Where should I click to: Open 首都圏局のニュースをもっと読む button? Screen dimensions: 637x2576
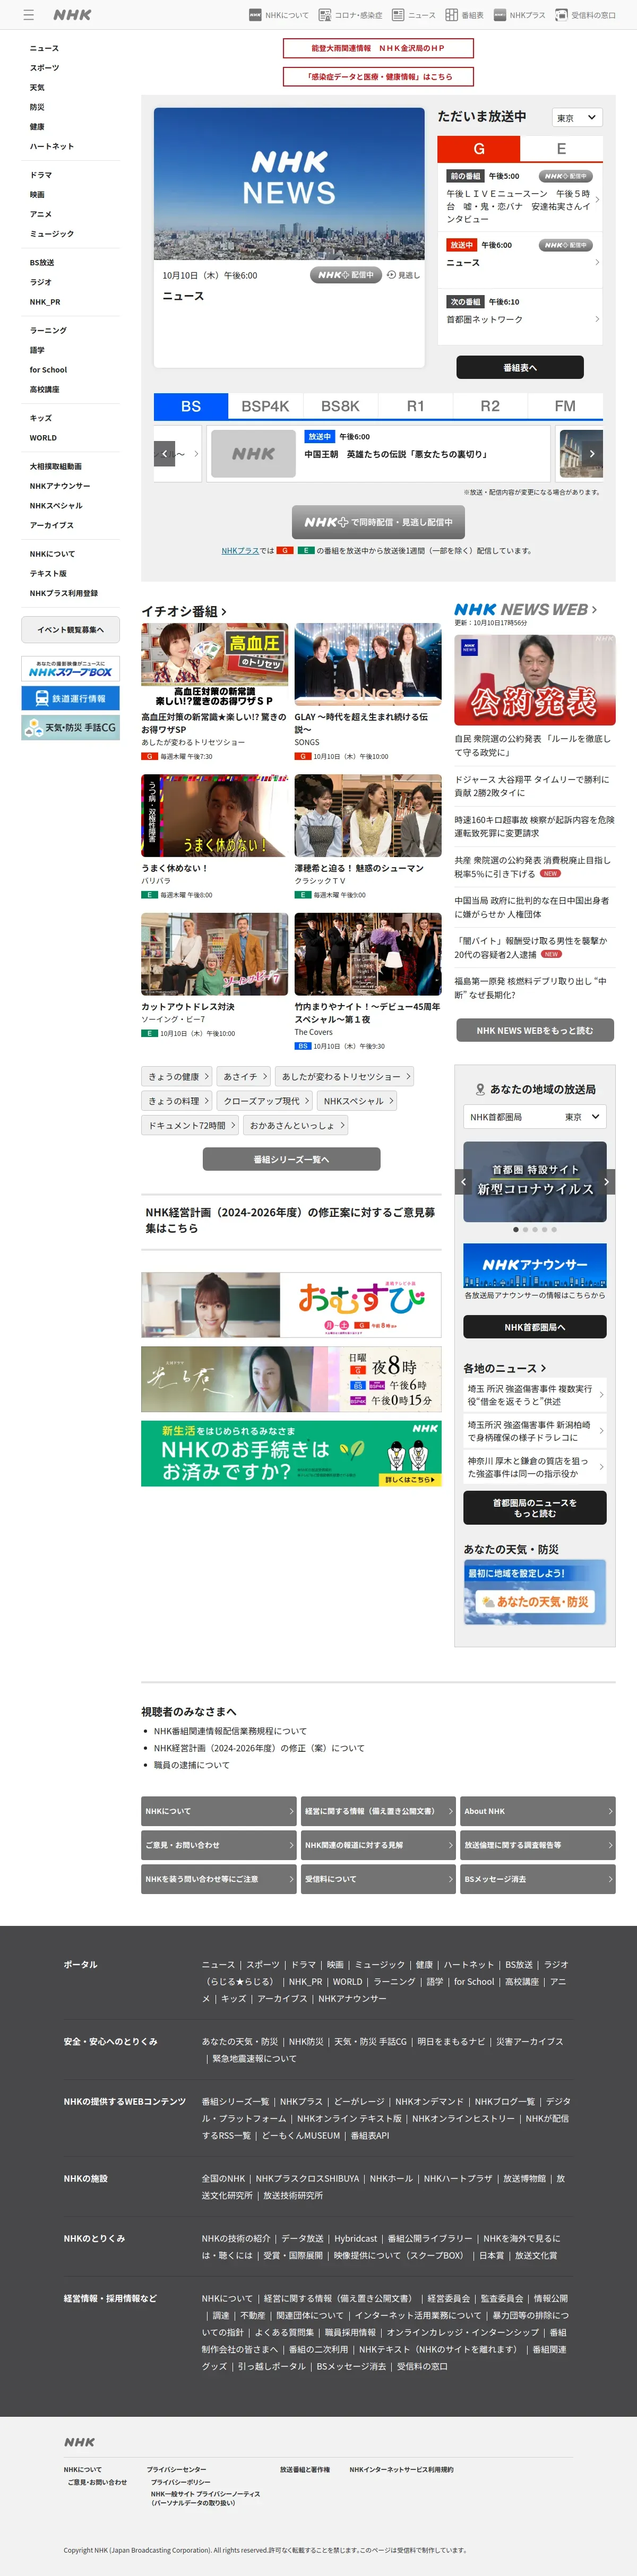pyautogui.click(x=535, y=1508)
